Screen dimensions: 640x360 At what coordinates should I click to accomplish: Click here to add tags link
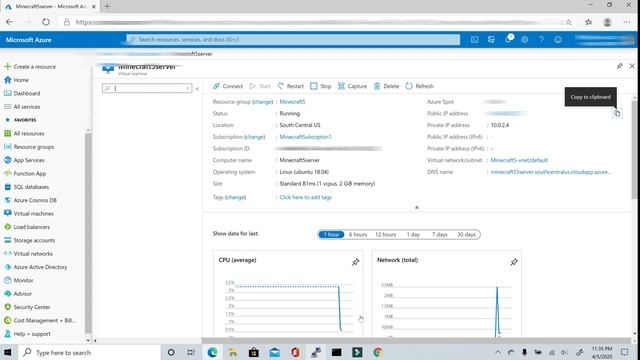(305, 197)
